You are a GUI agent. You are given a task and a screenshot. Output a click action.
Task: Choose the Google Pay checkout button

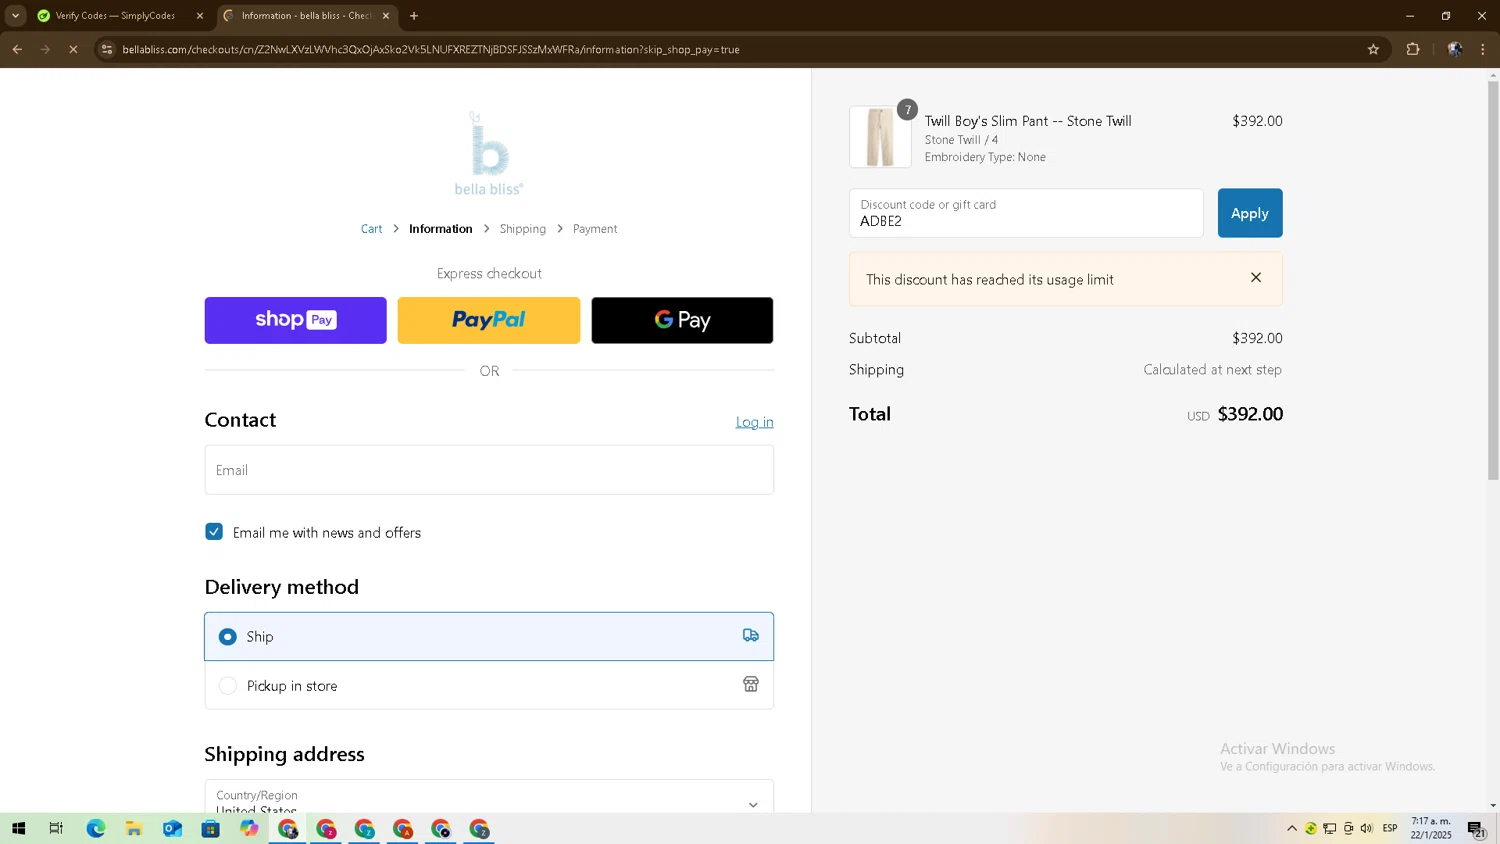click(682, 320)
